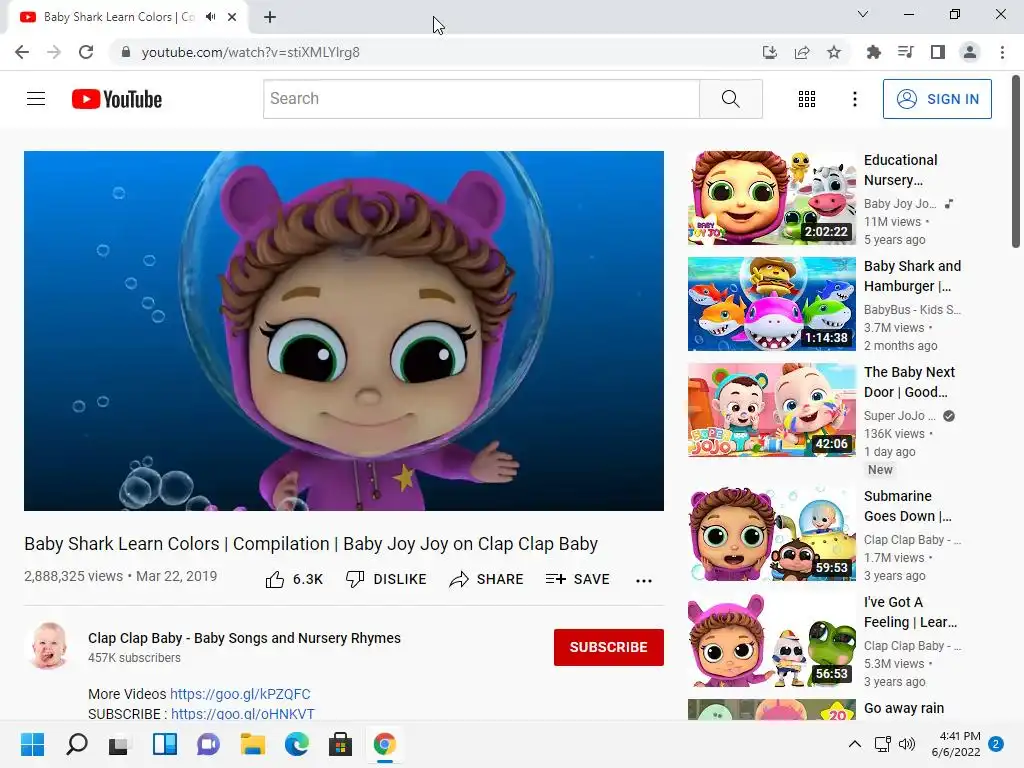Viewport: 1024px width, 768px height.
Task: Select the Baby Shark Learn Colors tab
Action: 118,17
